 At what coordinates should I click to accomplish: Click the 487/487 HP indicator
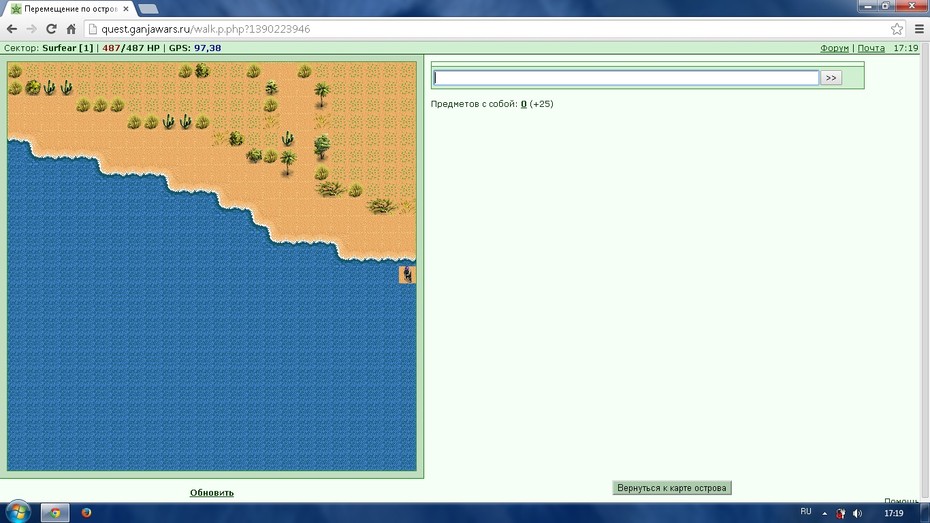point(131,48)
